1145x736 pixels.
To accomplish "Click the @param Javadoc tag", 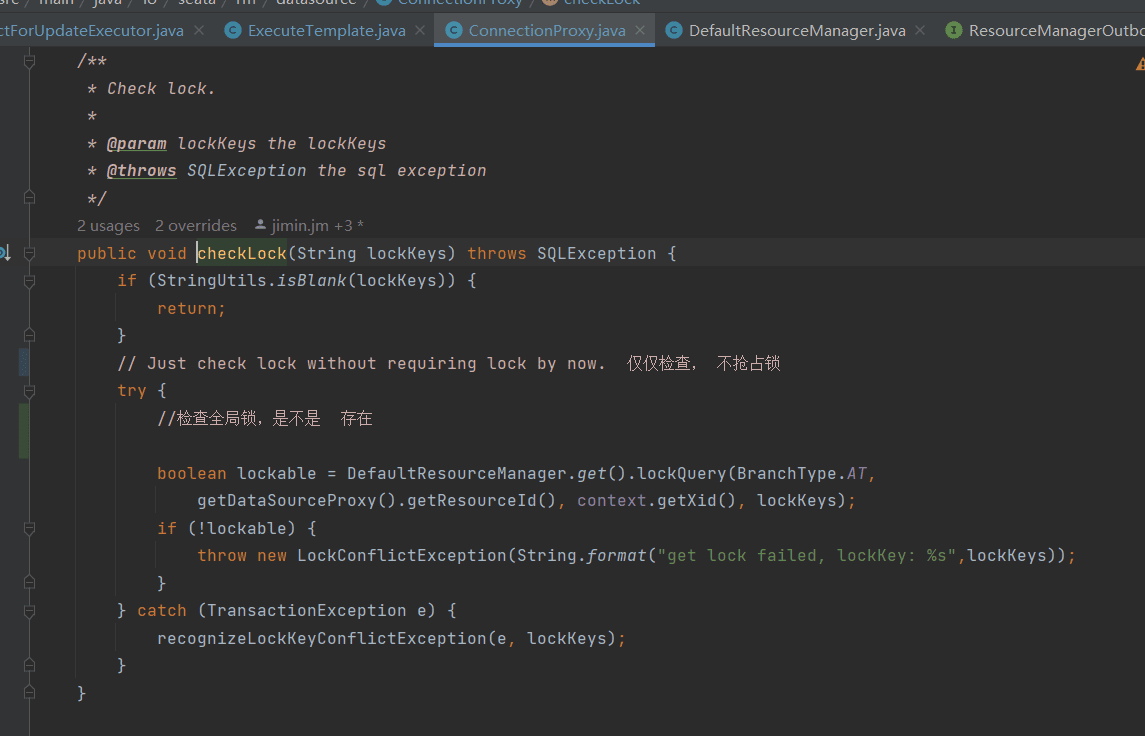I will 137,143.
